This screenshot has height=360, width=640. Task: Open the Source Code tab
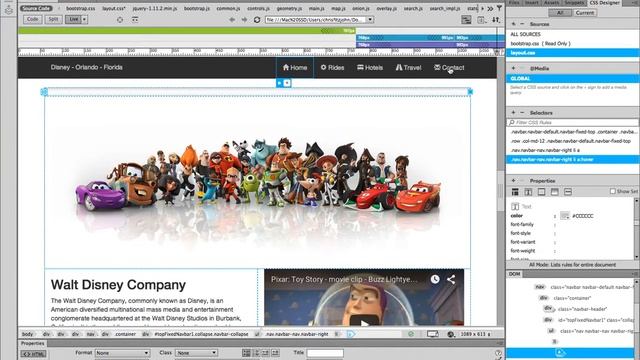[x=36, y=8]
